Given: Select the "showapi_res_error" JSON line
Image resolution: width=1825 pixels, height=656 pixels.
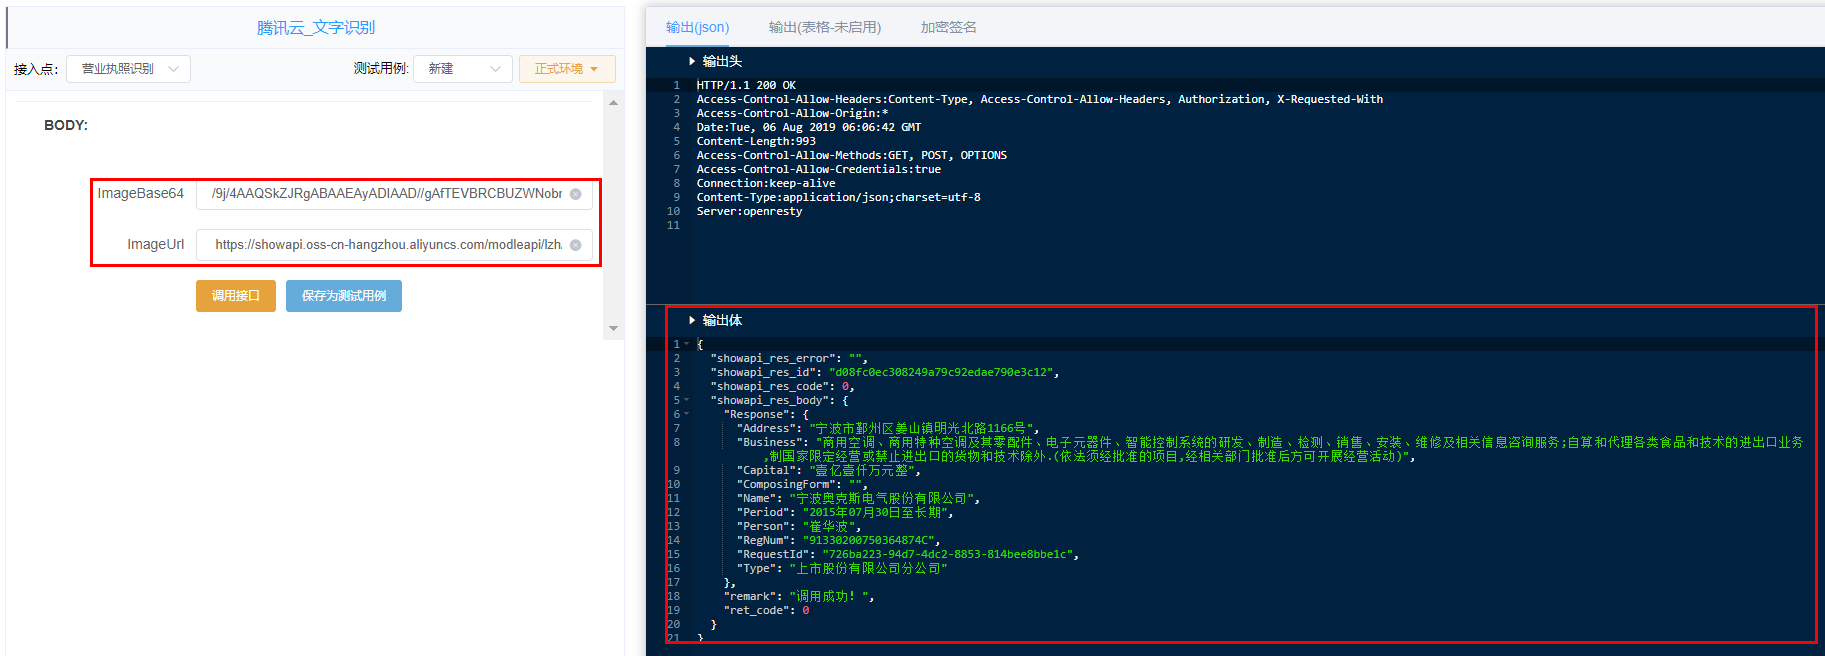Looking at the screenshot, I should pyautogui.click(x=789, y=358).
